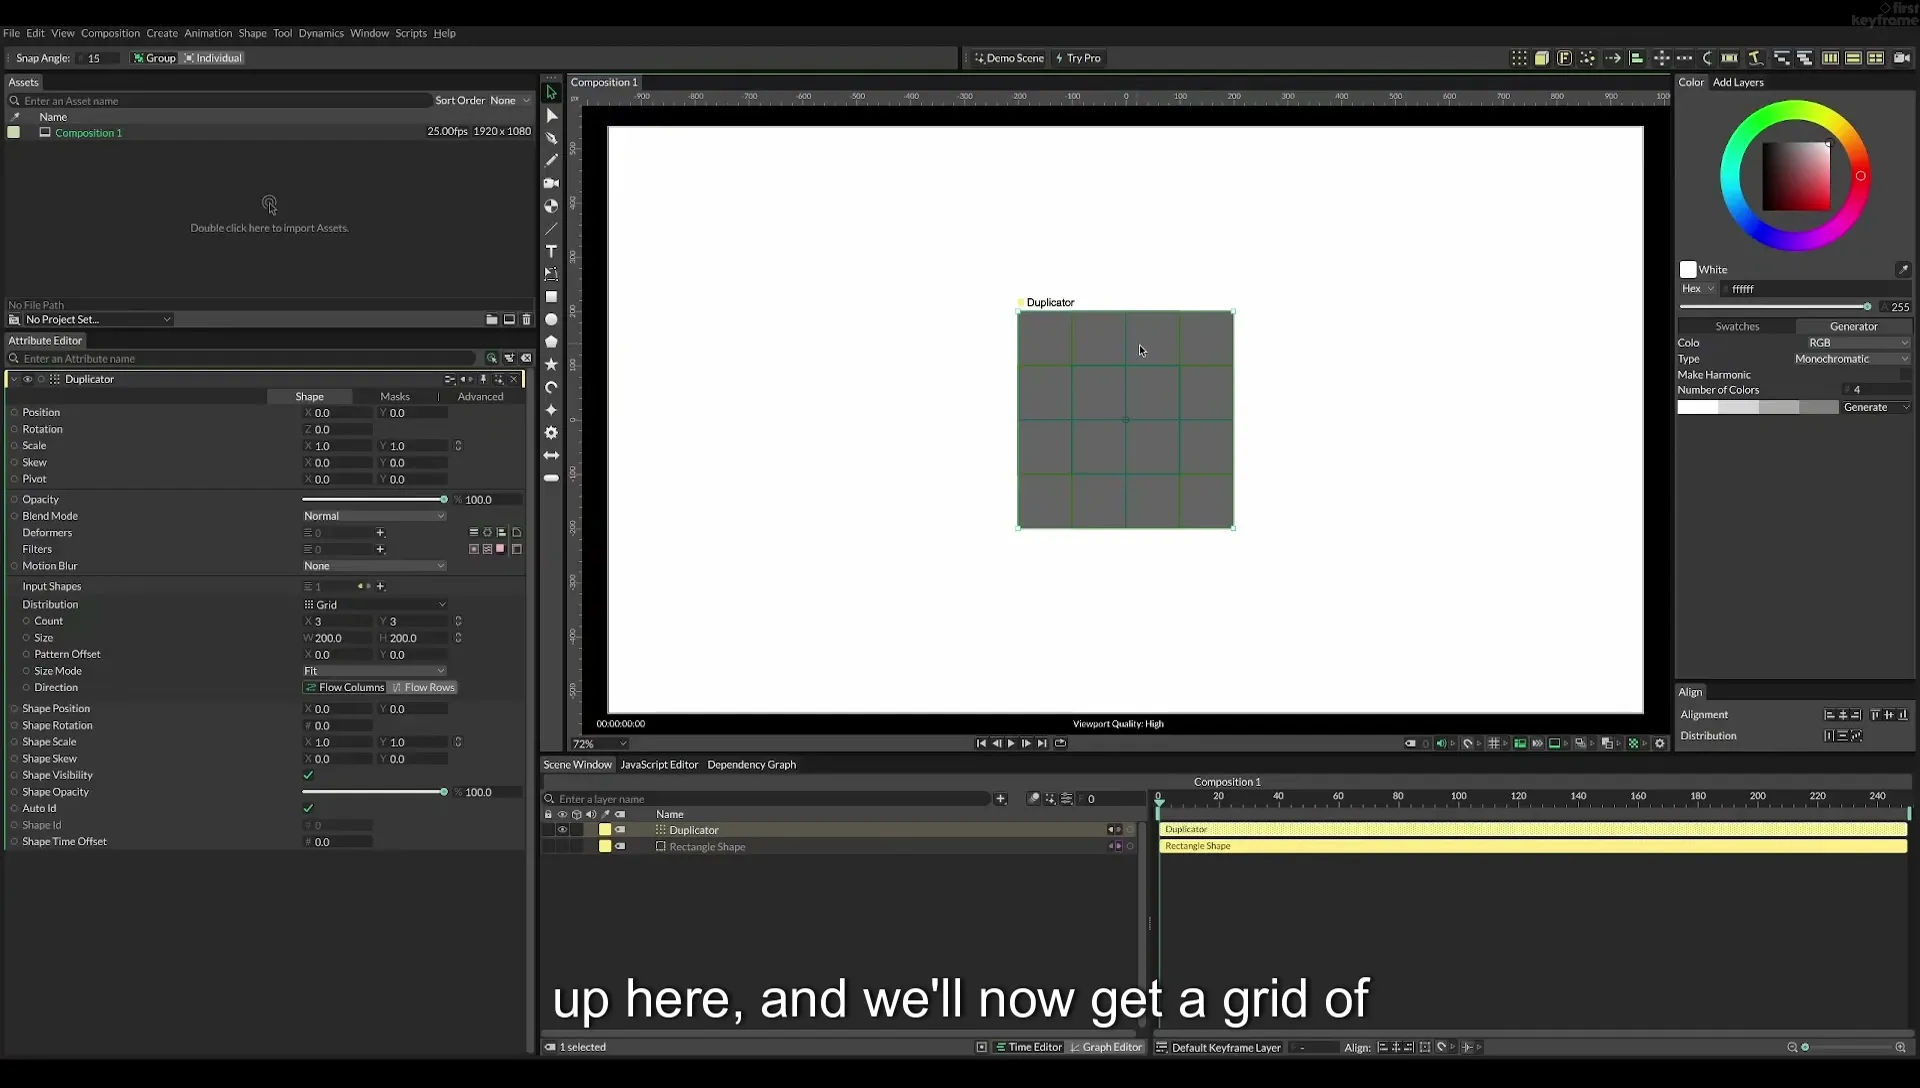
Task: Enable Group snap mode
Action: click(154, 58)
